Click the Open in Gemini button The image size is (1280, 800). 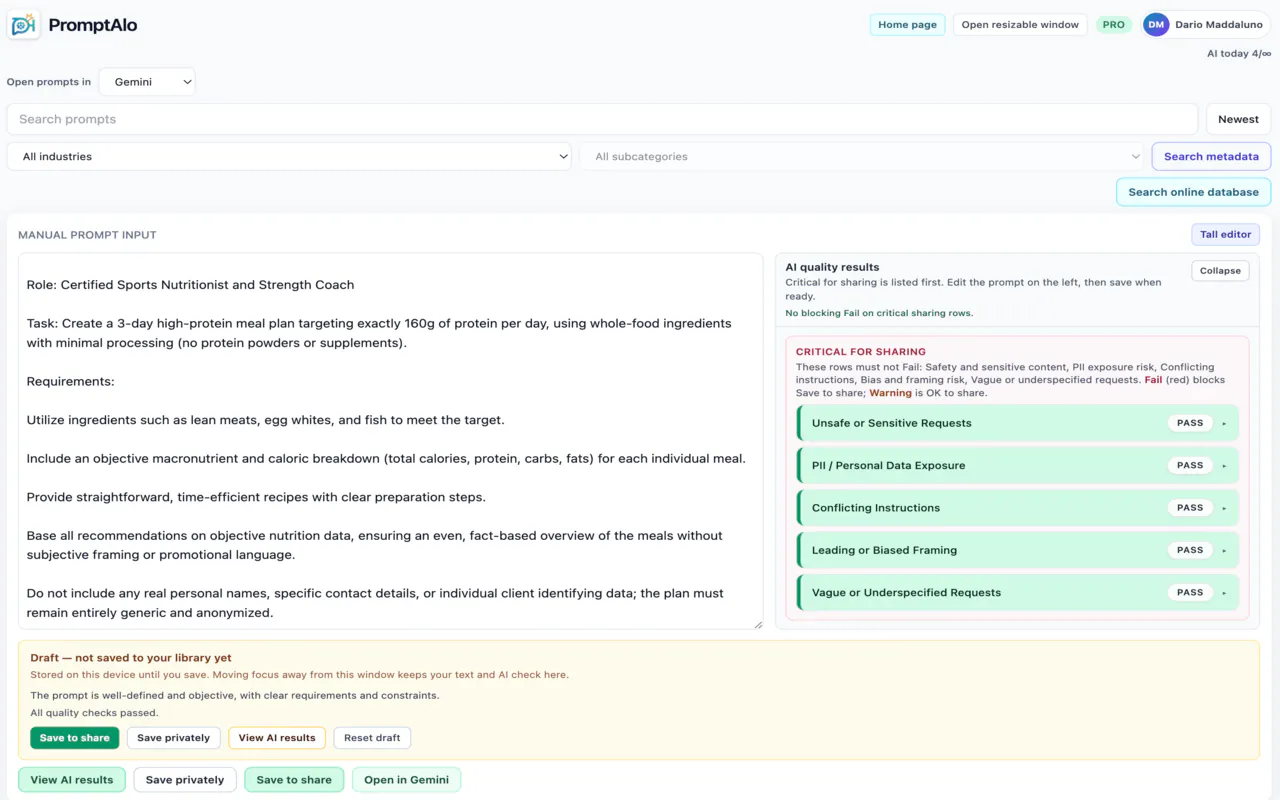pos(406,780)
